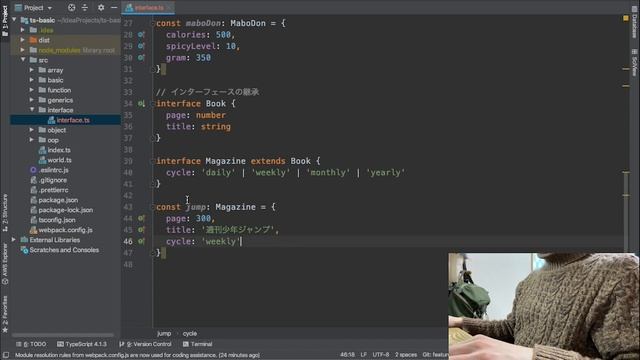Open the TODO tool window
Image resolution: width=640 pixels, height=360 pixels.
[31, 344]
